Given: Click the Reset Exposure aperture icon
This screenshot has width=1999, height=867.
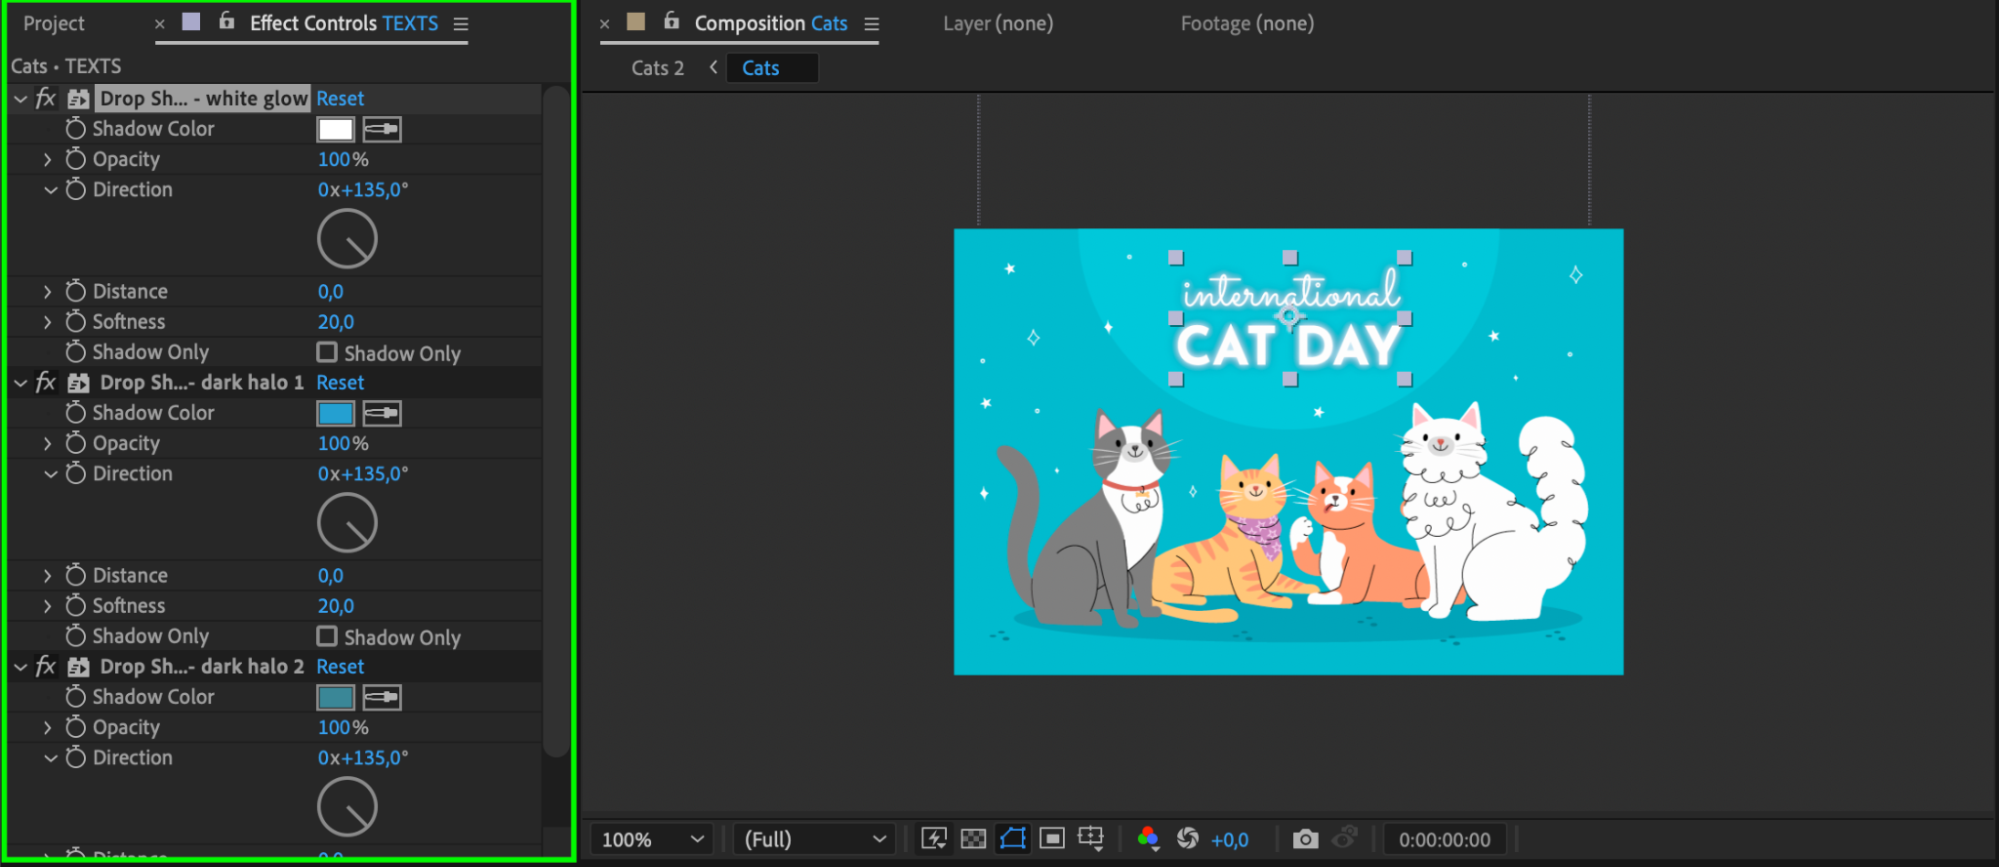Looking at the screenshot, I should click(x=1187, y=839).
